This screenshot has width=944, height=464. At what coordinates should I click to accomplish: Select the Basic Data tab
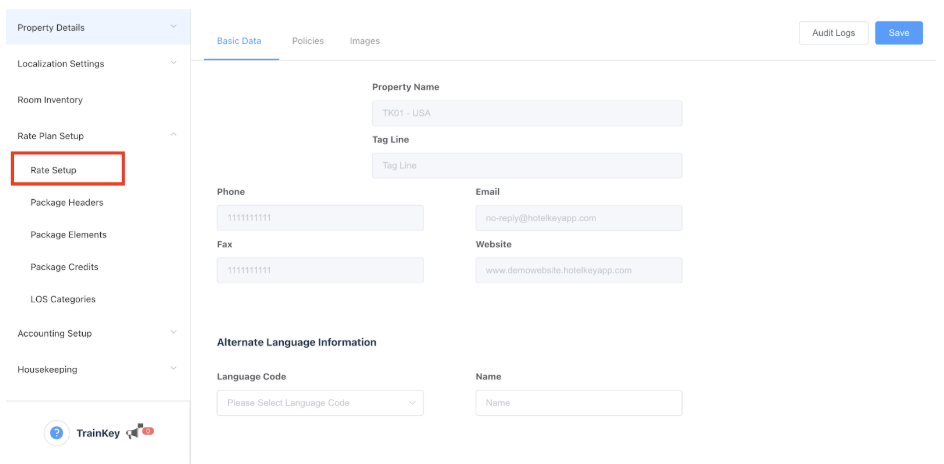click(239, 41)
